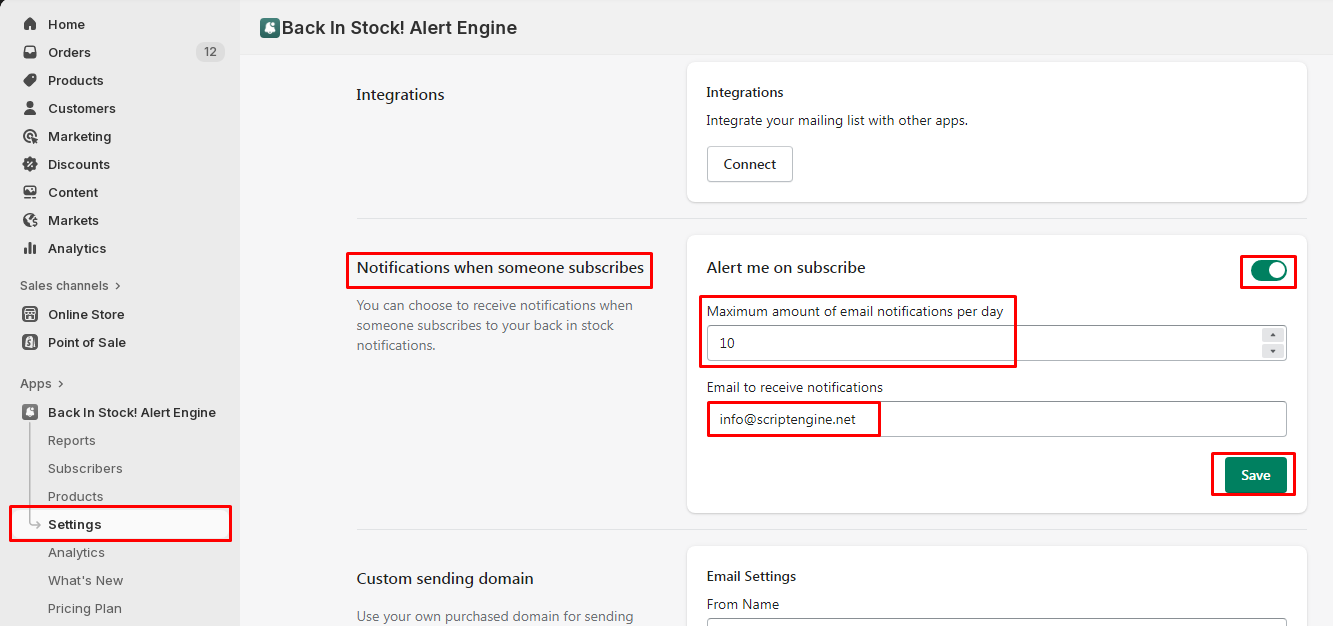Click the Orders inbox icon
This screenshot has height=626, width=1333.
click(30, 52)
